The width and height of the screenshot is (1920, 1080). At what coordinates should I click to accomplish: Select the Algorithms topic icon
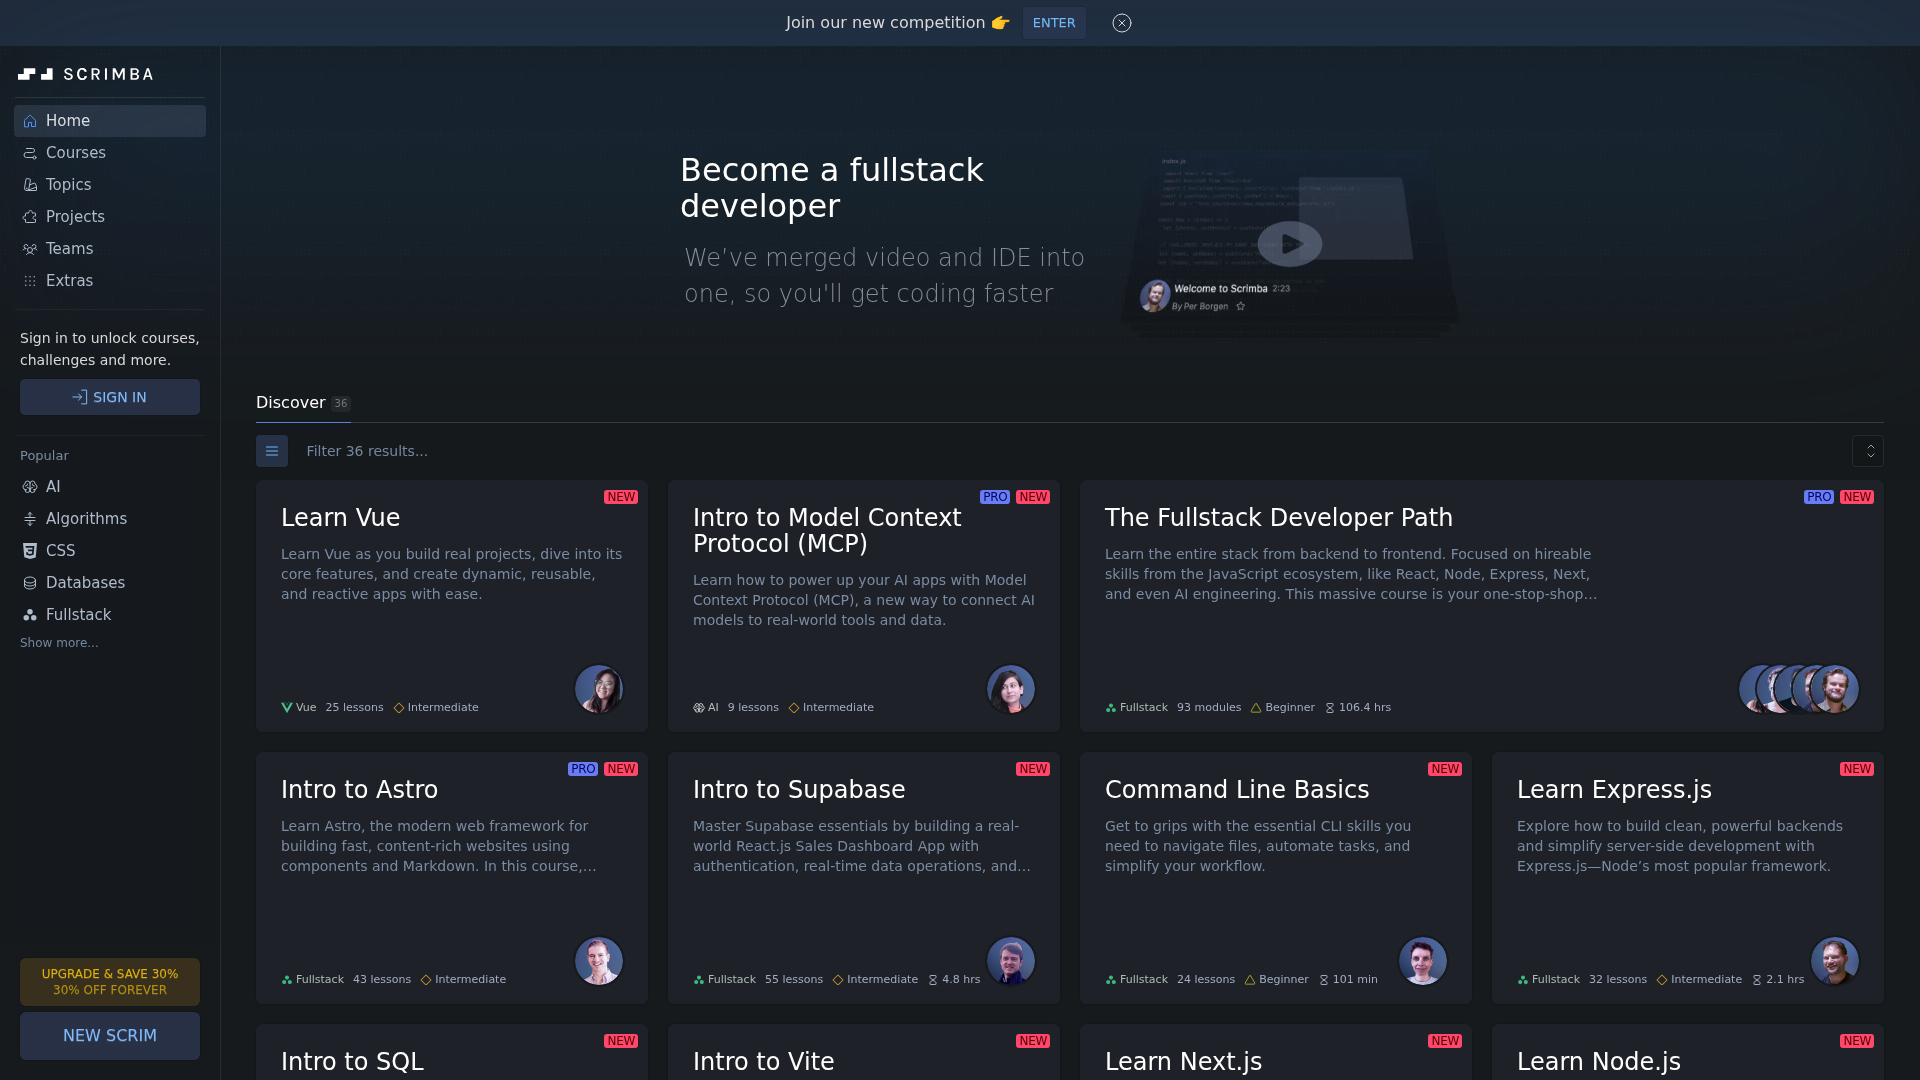click(30, 519)
